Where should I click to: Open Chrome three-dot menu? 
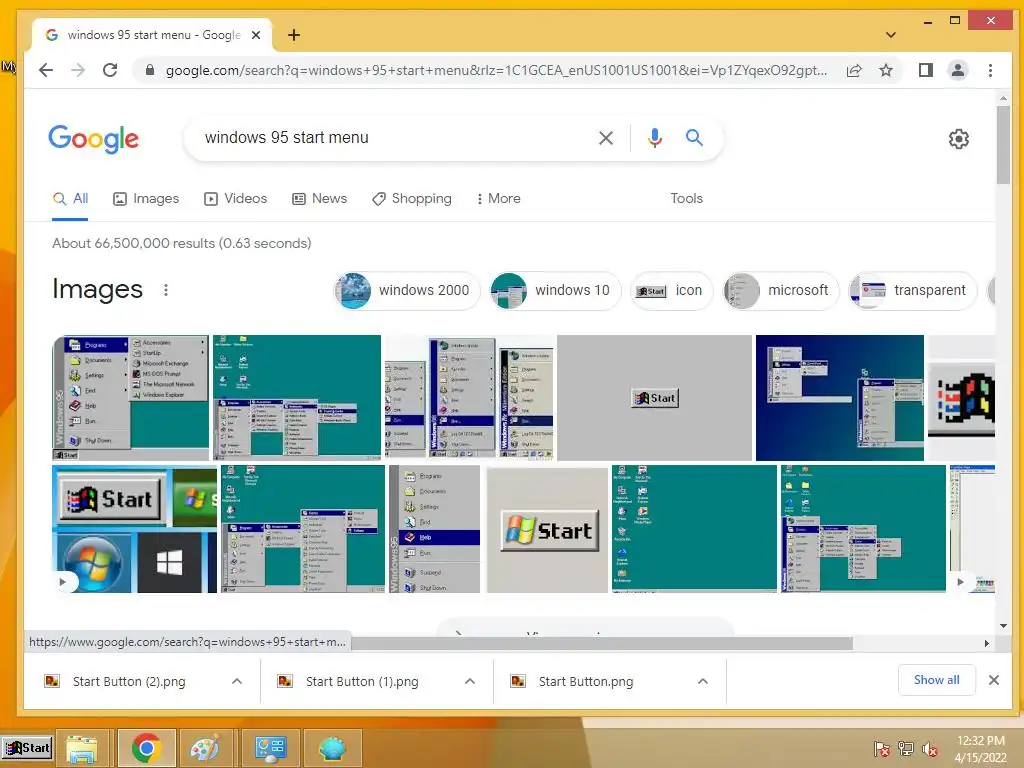pyautogui.click(x=990, y=70)
